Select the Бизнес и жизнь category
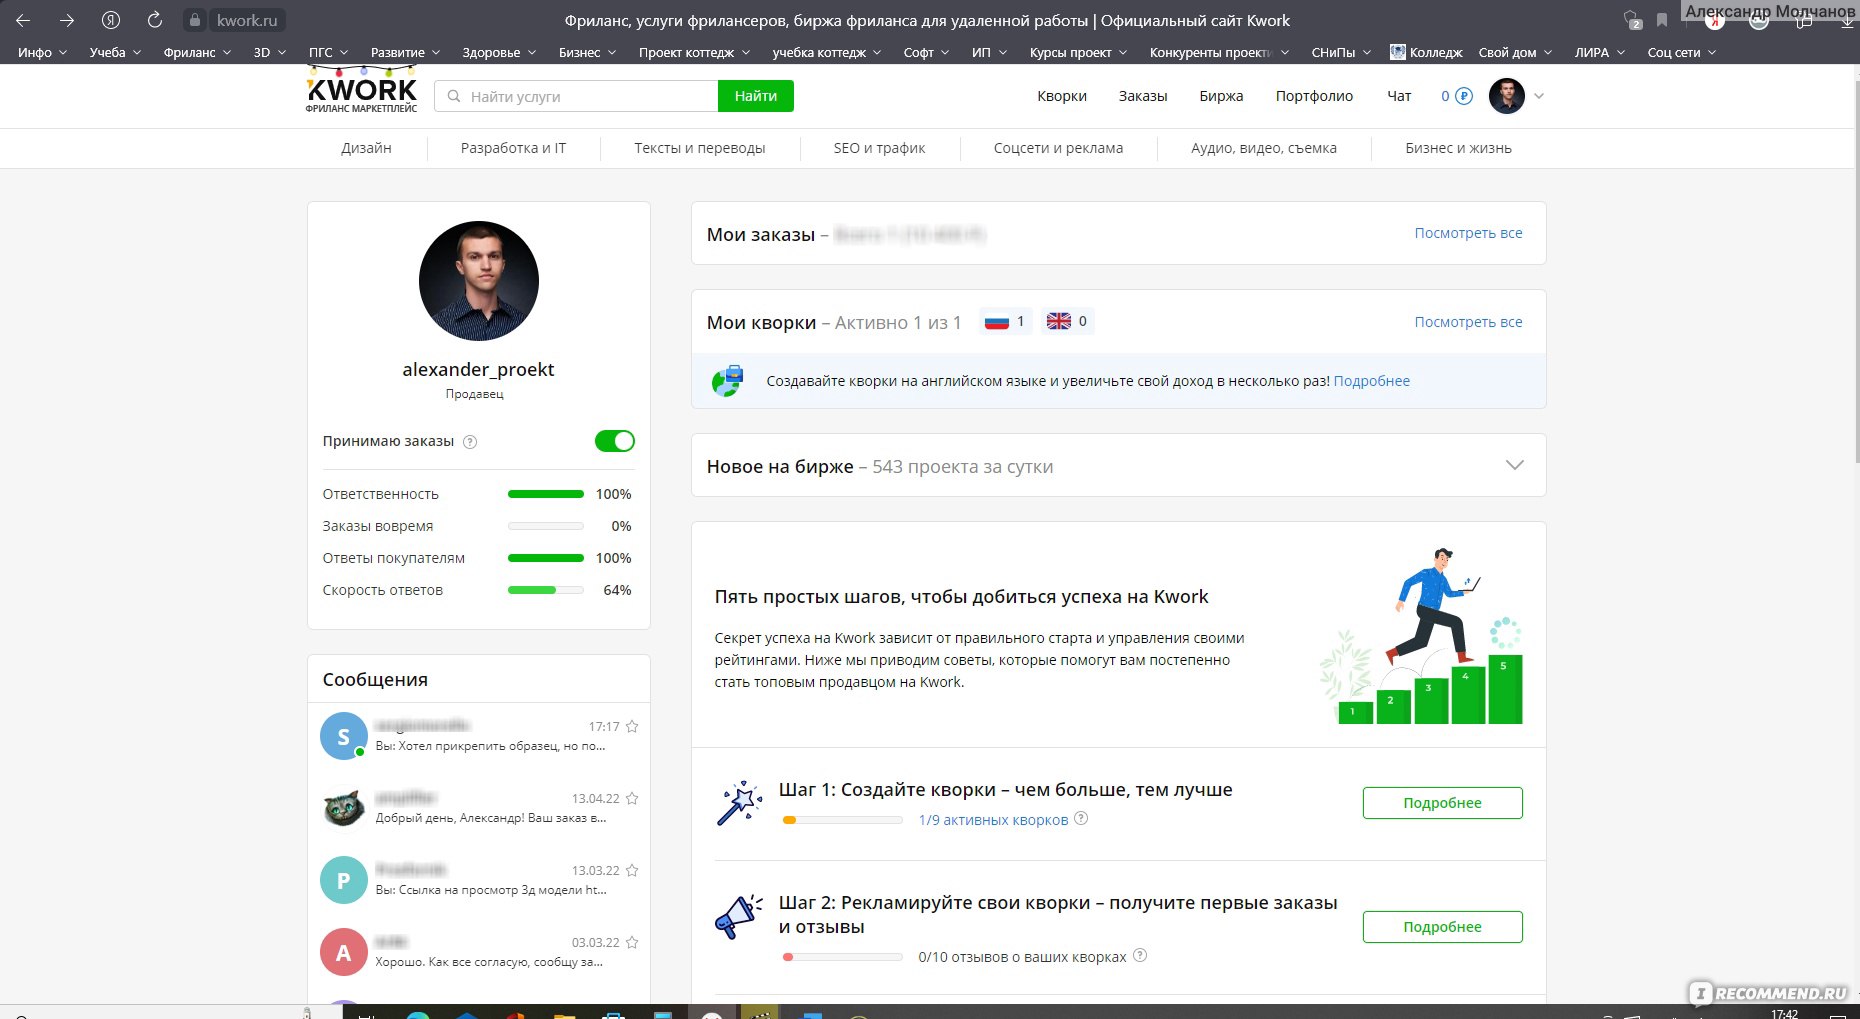This screenshot has width=1860, height=1019. 1458,148
